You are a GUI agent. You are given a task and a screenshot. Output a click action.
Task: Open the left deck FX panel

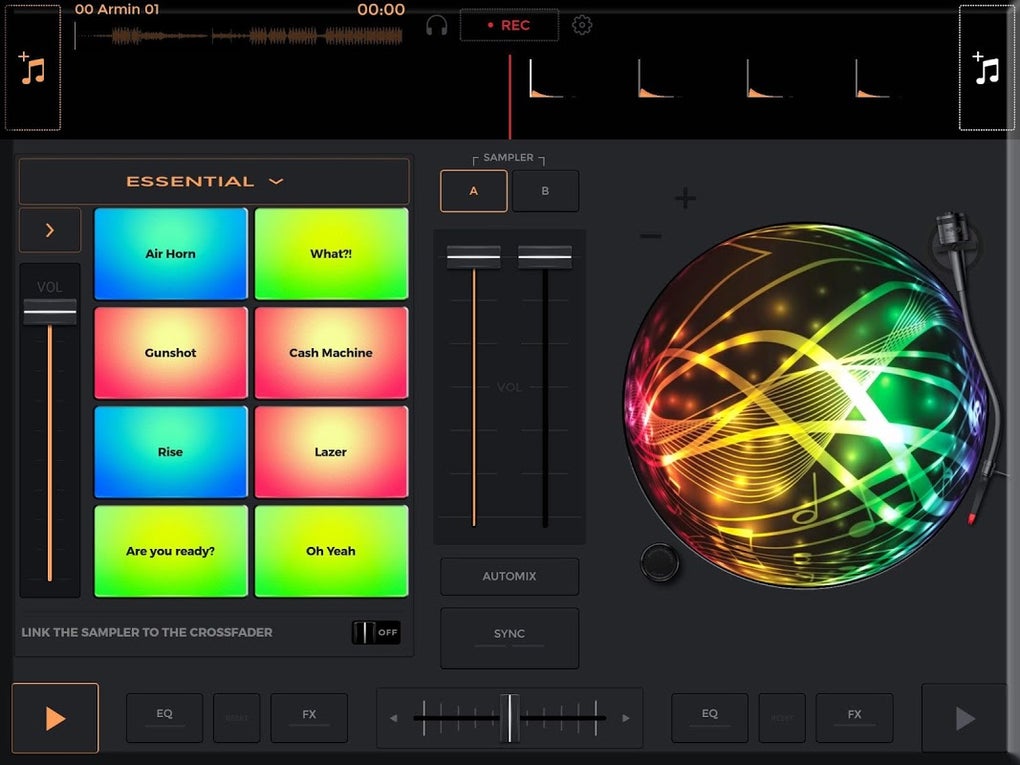click(309, 718)
